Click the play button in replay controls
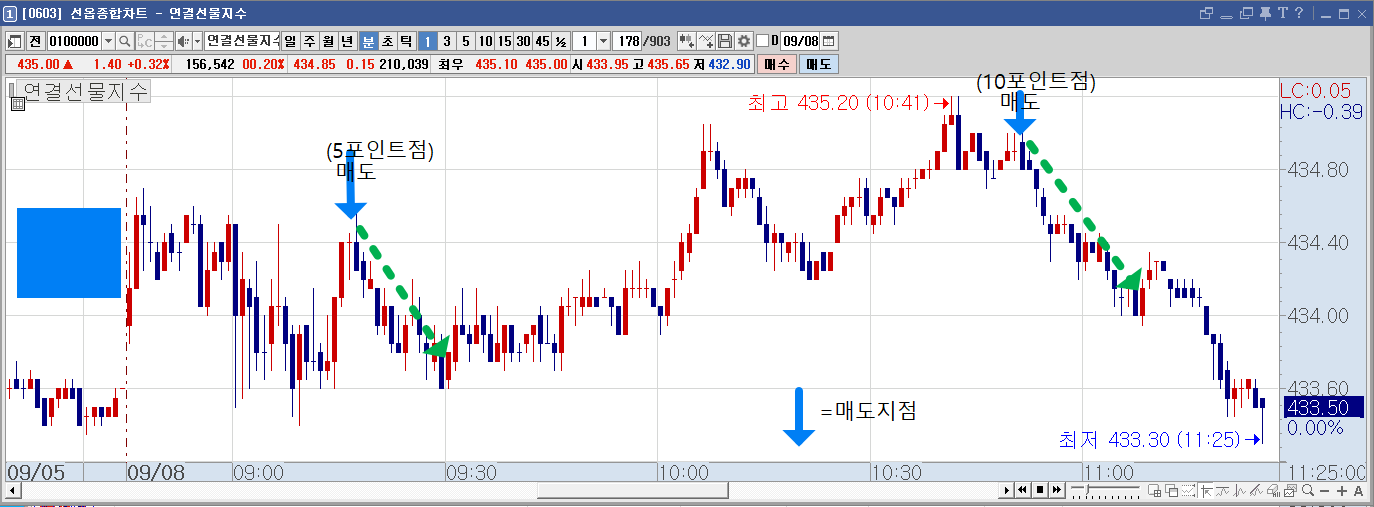This screenshot has width=1374, height=507. pos(1007,490)
